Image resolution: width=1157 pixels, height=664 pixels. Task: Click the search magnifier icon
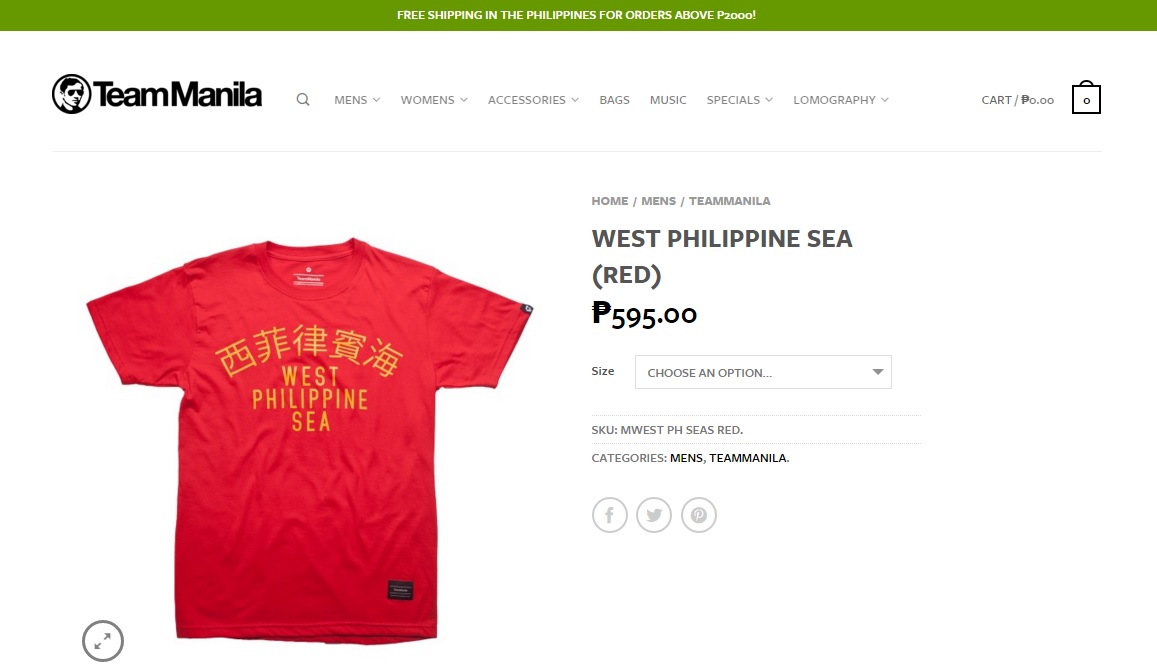click(303, 100)
